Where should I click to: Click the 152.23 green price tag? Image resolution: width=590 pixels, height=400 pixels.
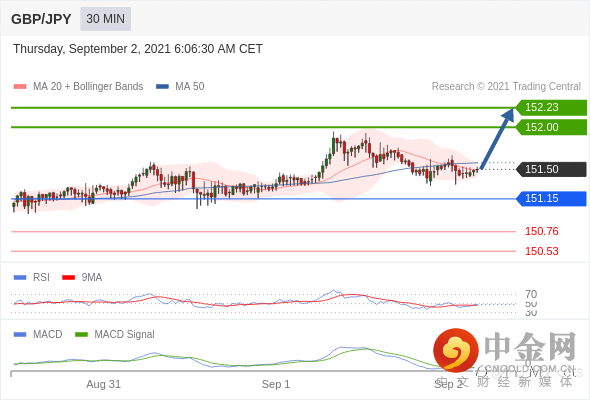(x=551, y=108)
